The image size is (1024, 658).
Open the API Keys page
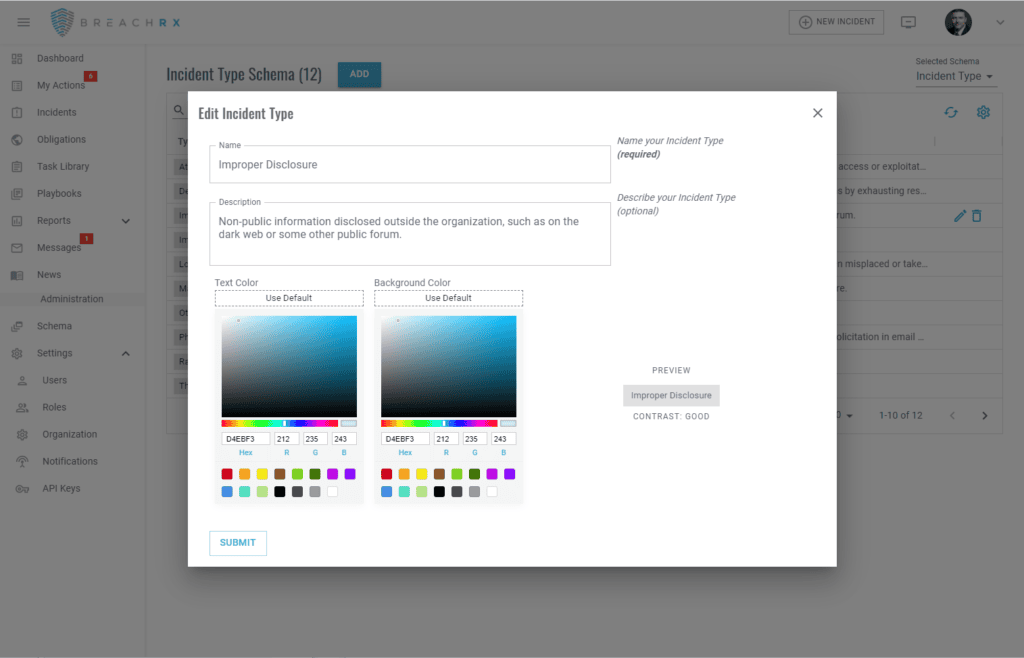coord(62,488)
